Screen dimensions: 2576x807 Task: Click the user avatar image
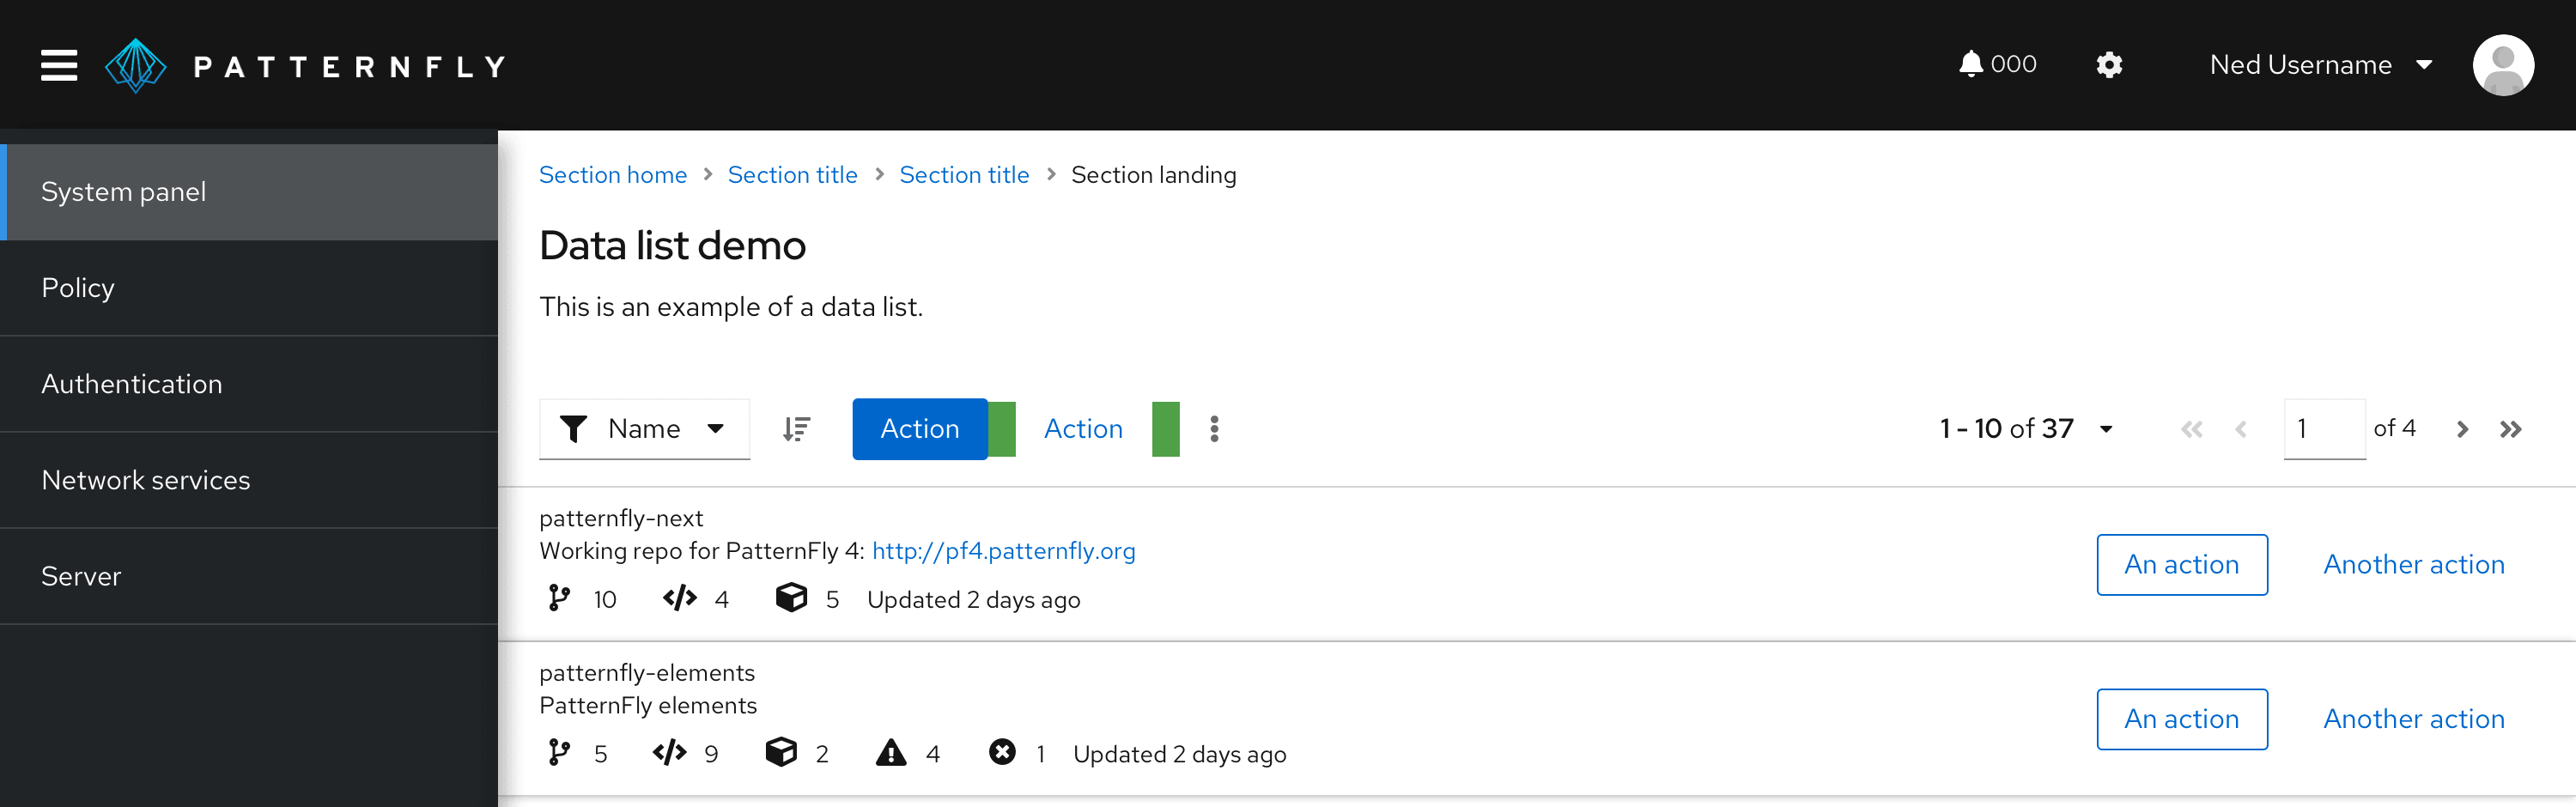2502,65
